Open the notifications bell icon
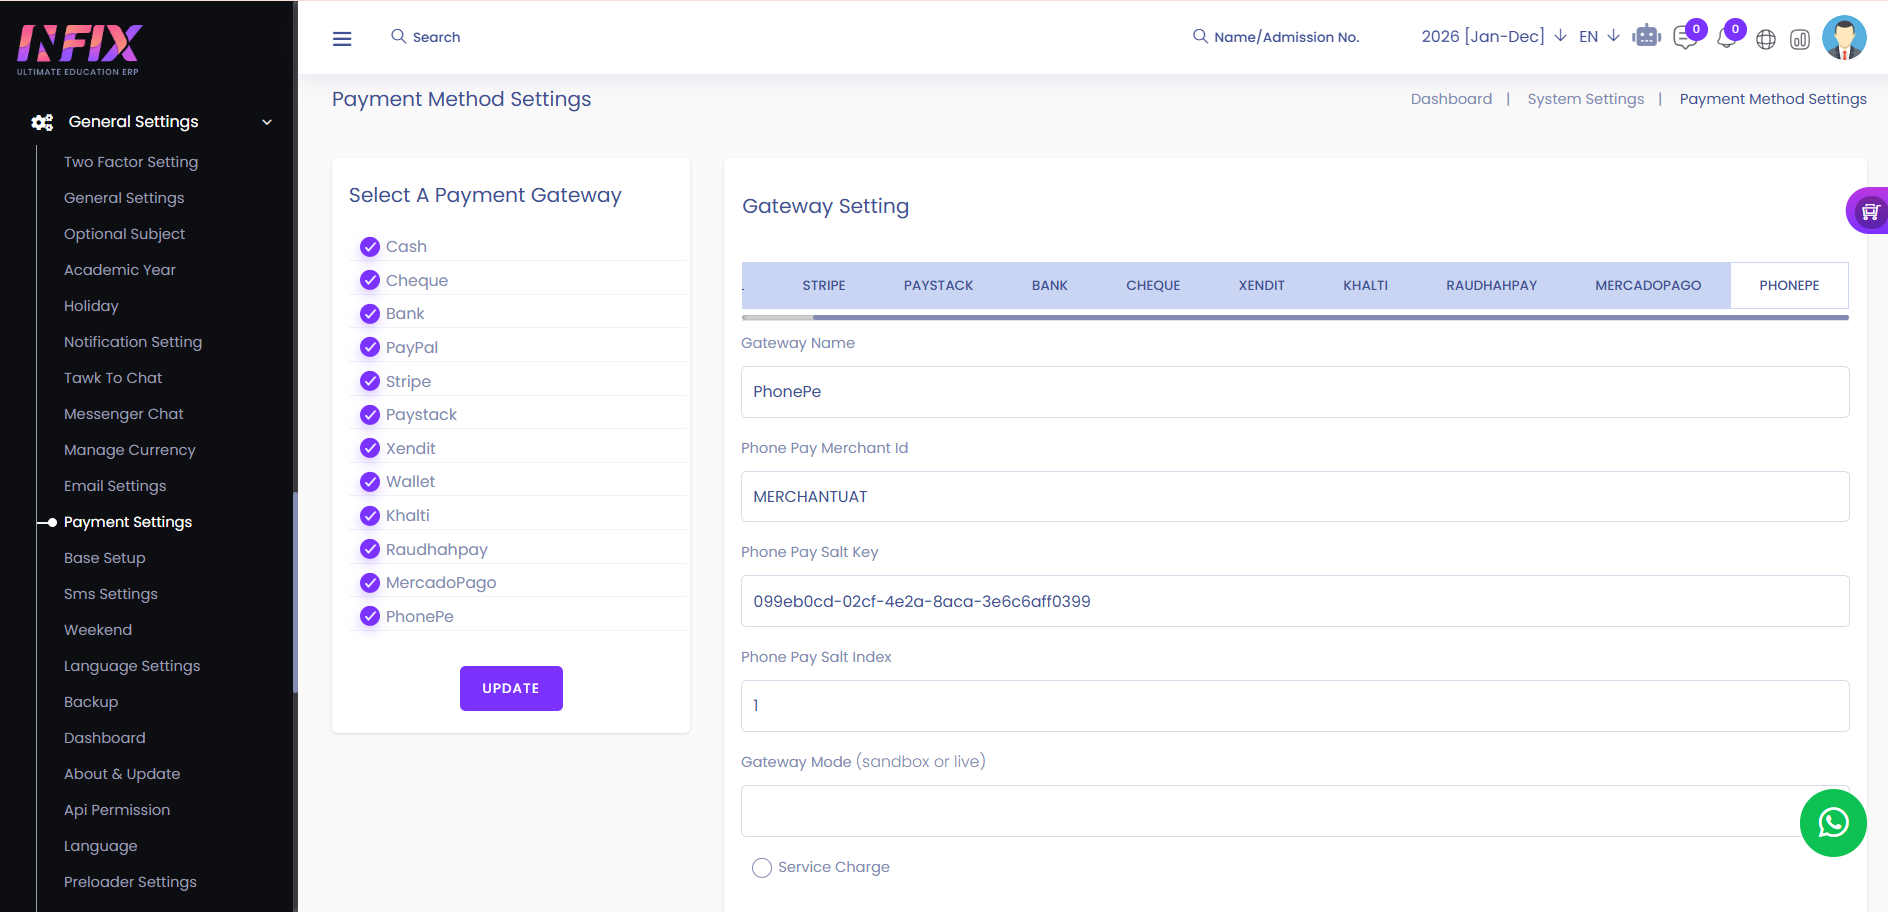The image size is (1888, 912). click(1726, 38)
